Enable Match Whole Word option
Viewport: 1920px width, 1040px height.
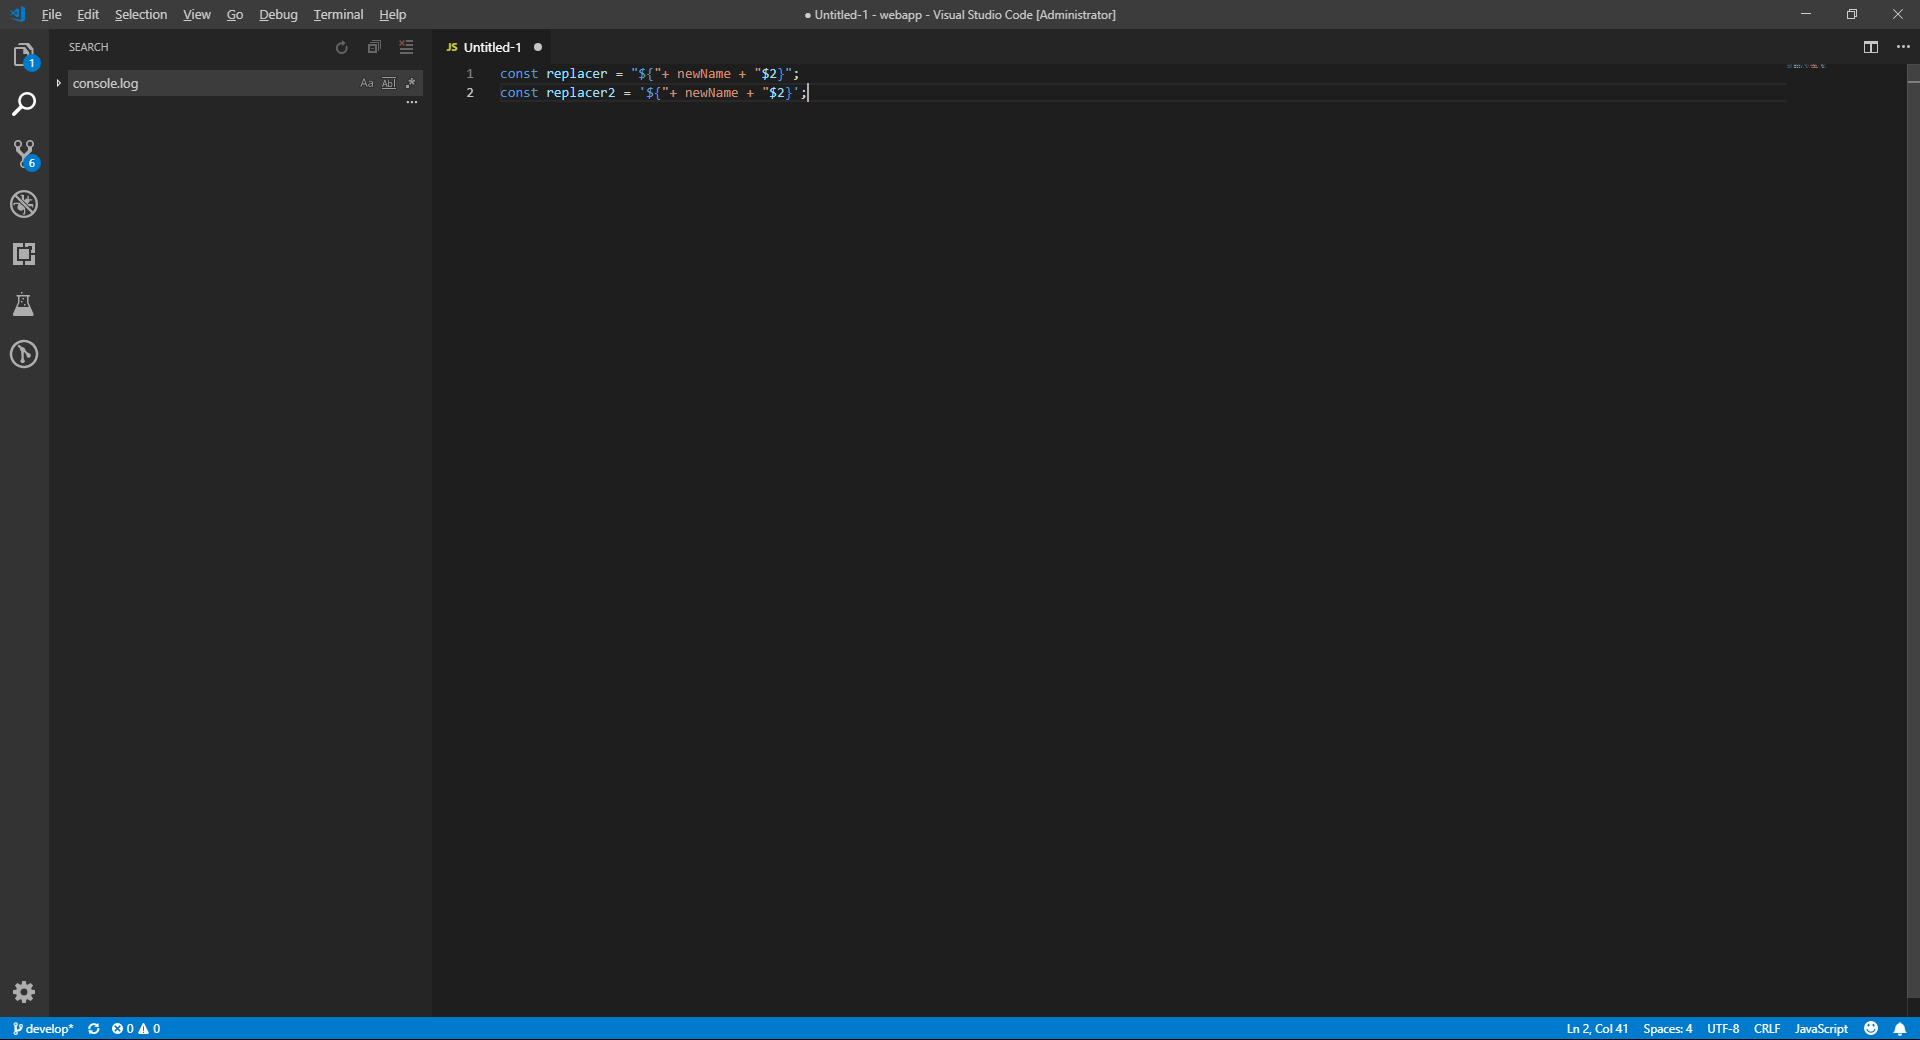point(389,83)
